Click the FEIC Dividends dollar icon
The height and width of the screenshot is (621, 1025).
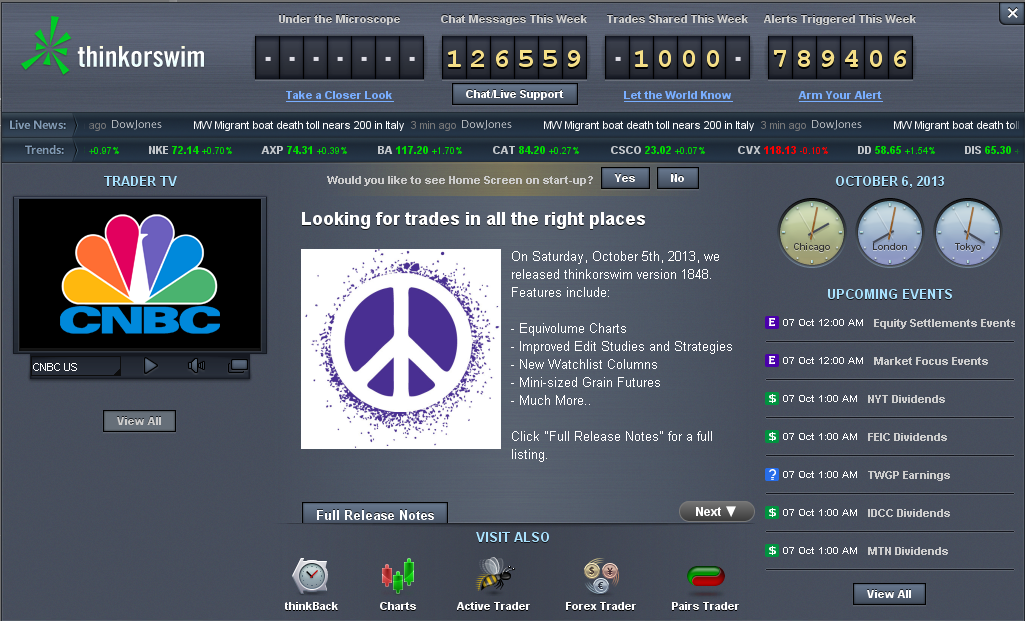(x=771, y=436)
